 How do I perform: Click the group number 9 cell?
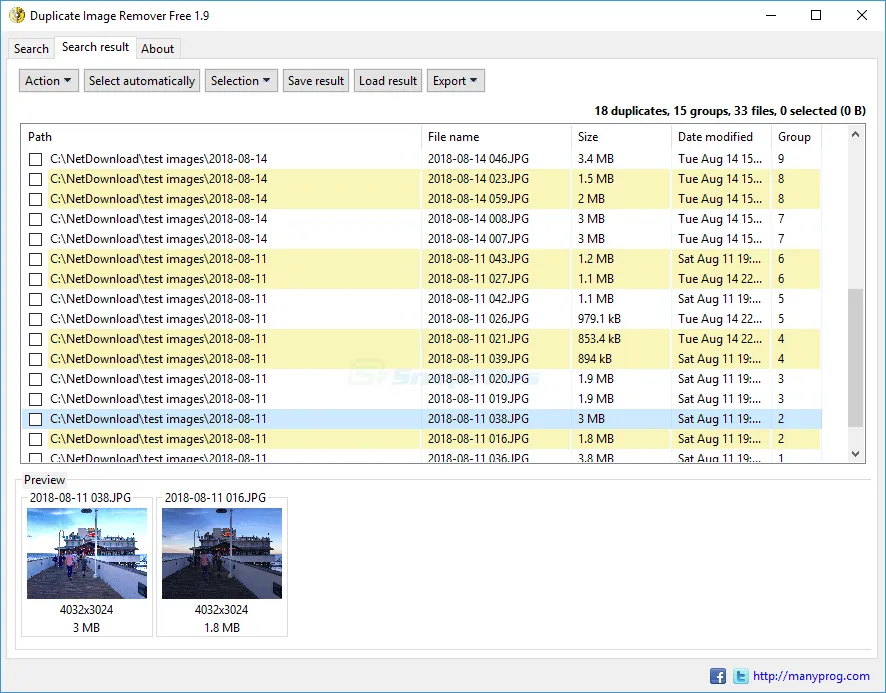point(781,159)
